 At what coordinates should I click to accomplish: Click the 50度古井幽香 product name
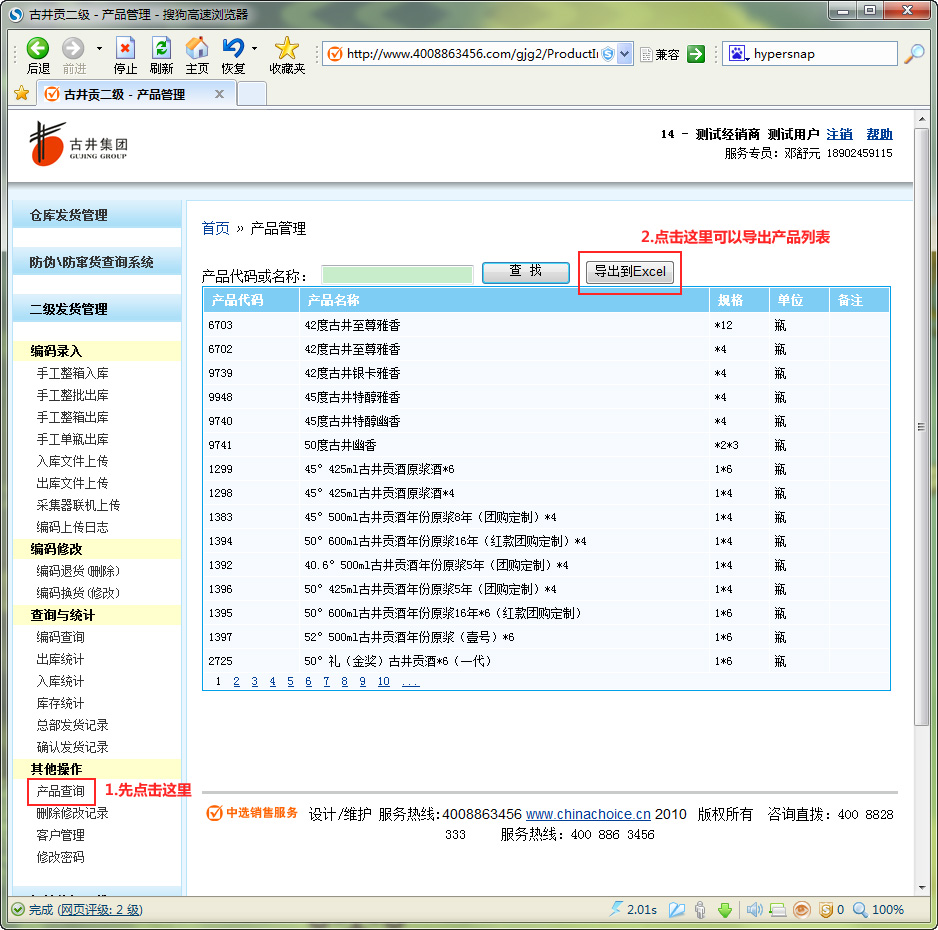pos(340,445)
